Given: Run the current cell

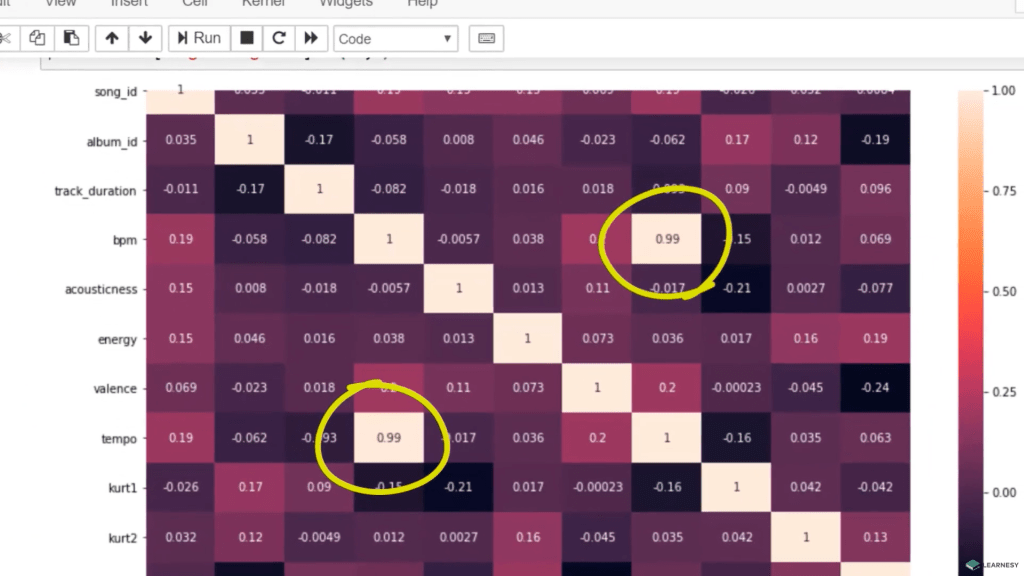Looking at the screenshot, I should [196, 38].
